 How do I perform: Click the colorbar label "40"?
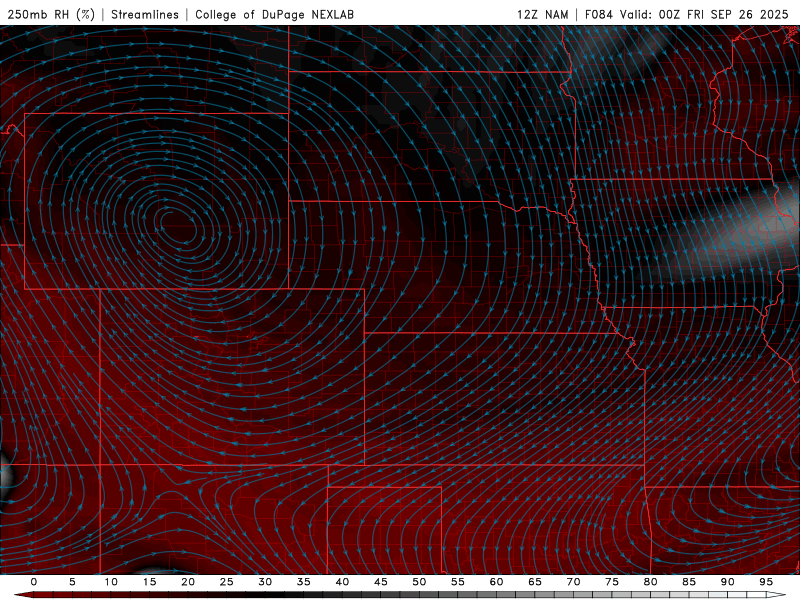[342, 582]
